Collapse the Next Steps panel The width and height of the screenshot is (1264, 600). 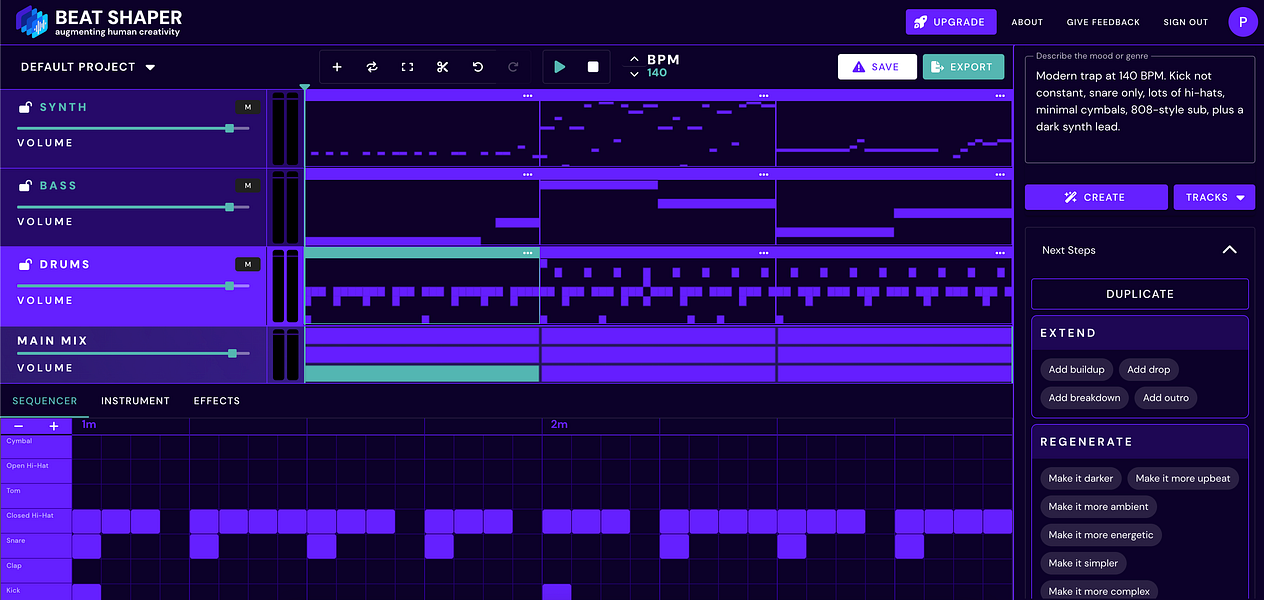[x=1230, y=250]
